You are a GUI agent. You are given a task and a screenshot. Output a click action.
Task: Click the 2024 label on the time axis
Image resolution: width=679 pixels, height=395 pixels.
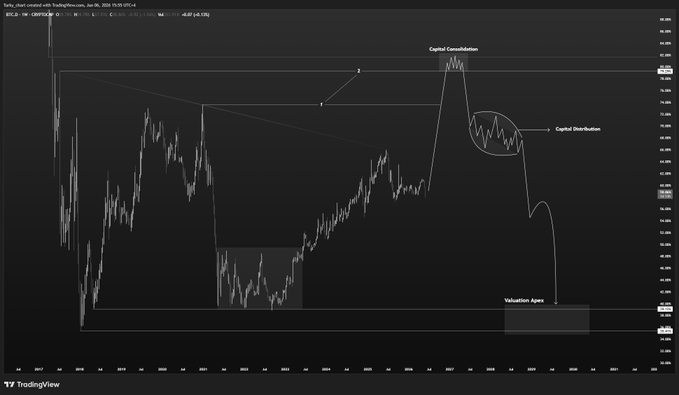click(326, 369)
